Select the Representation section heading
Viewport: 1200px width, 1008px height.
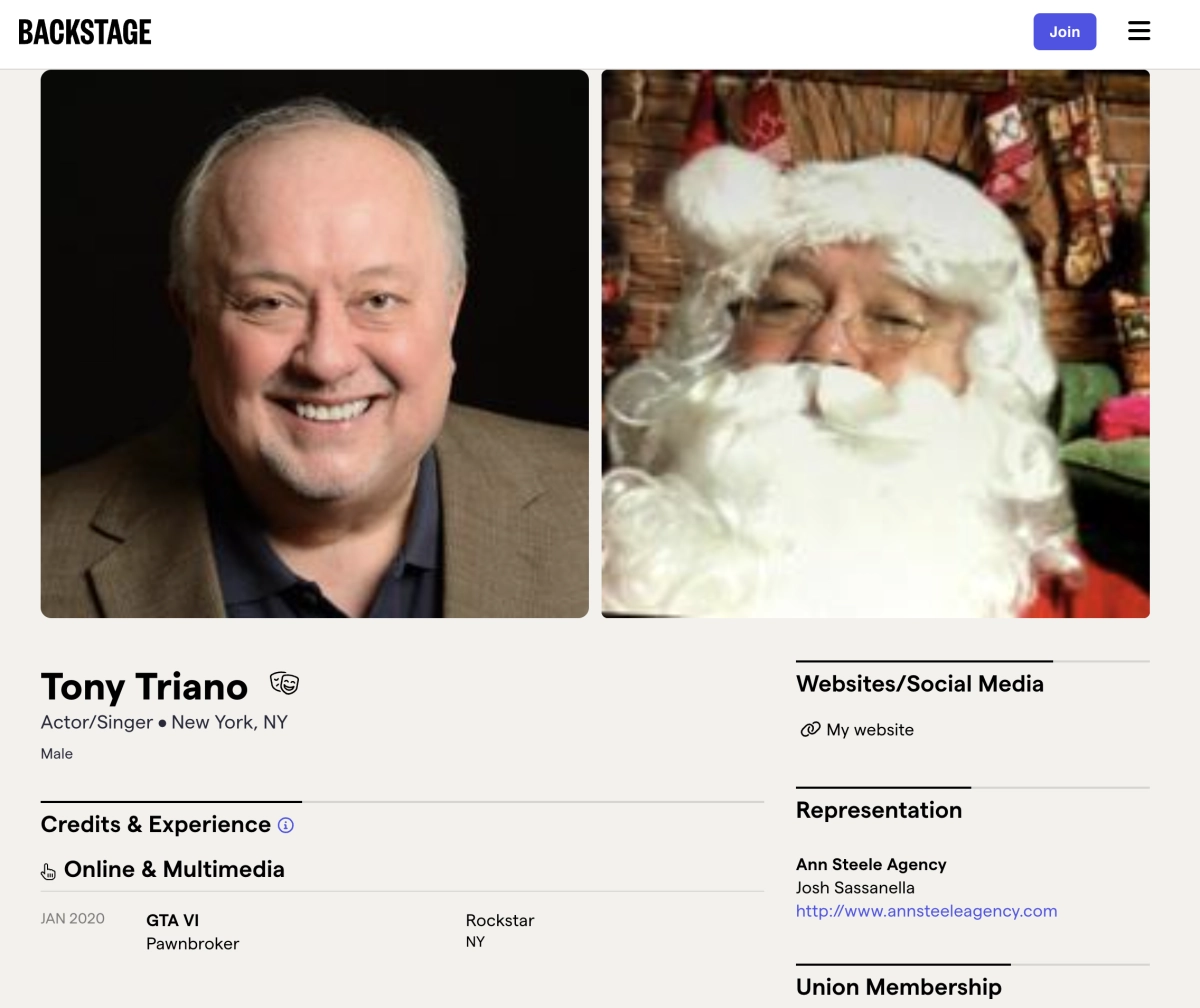click(879, 811)
